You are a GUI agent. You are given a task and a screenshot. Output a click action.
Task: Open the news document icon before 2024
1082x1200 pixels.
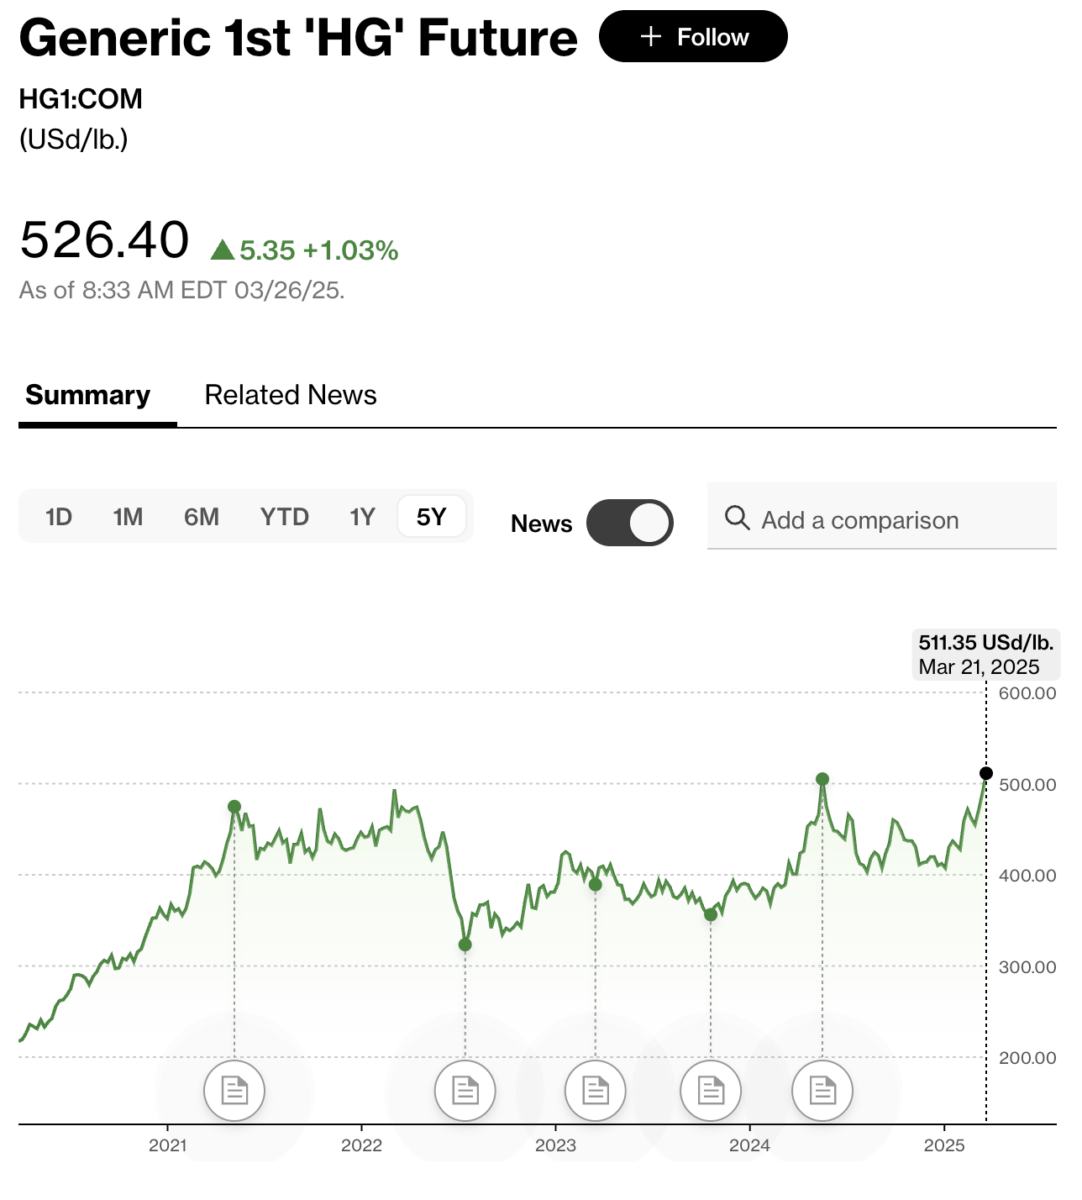[711, 1090]
